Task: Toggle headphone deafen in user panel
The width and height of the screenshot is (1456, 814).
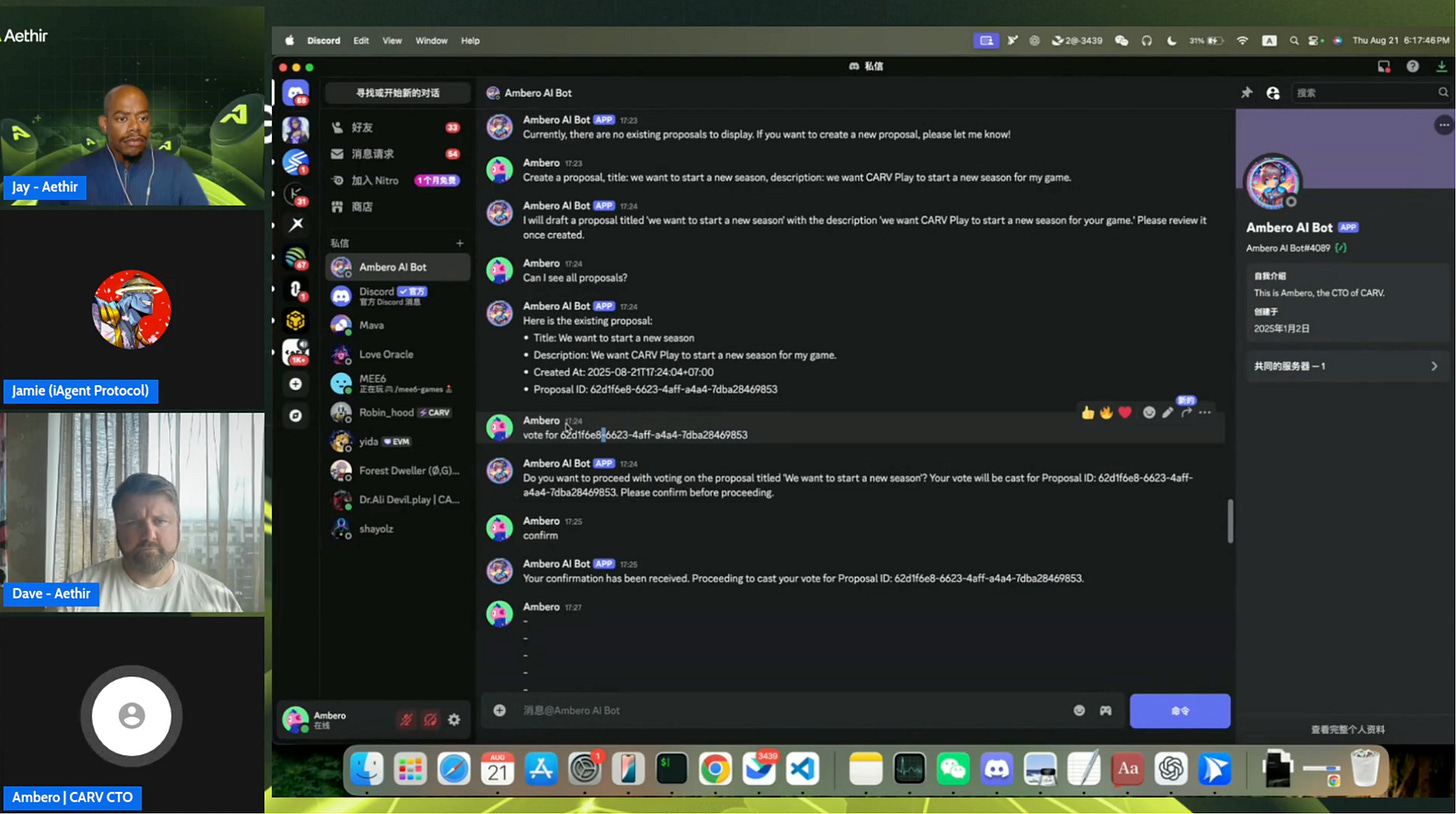Action: pyautogui.click(x=430, y=719)
